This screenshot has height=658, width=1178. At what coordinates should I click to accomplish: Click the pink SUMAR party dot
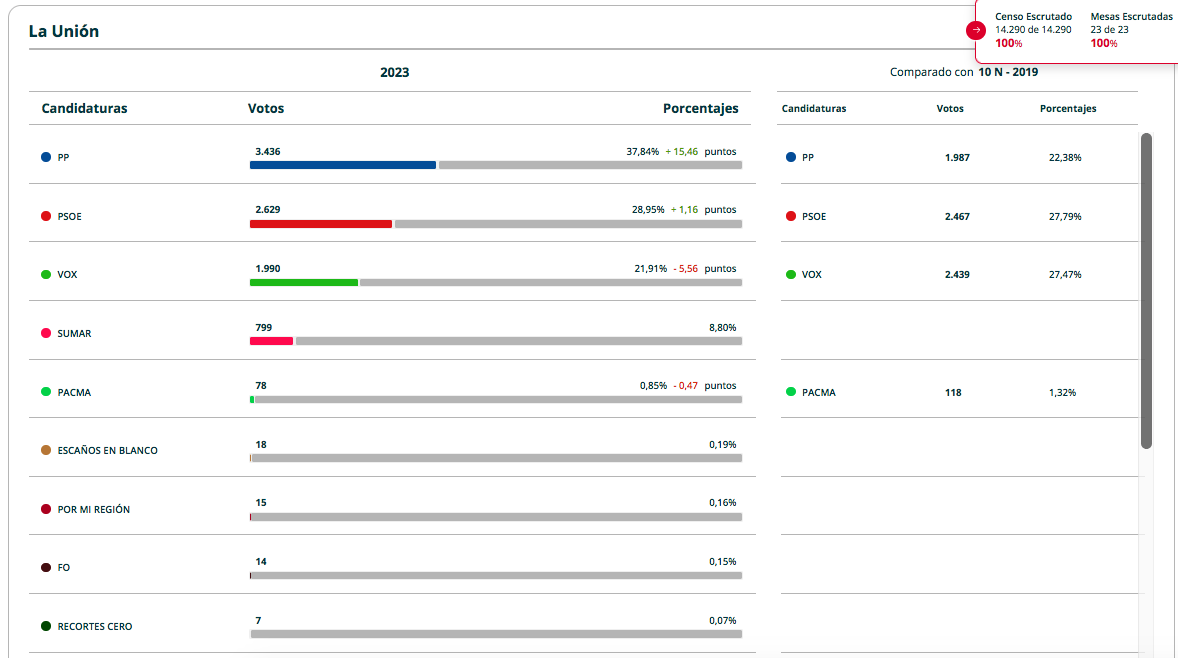coord(46,333)
